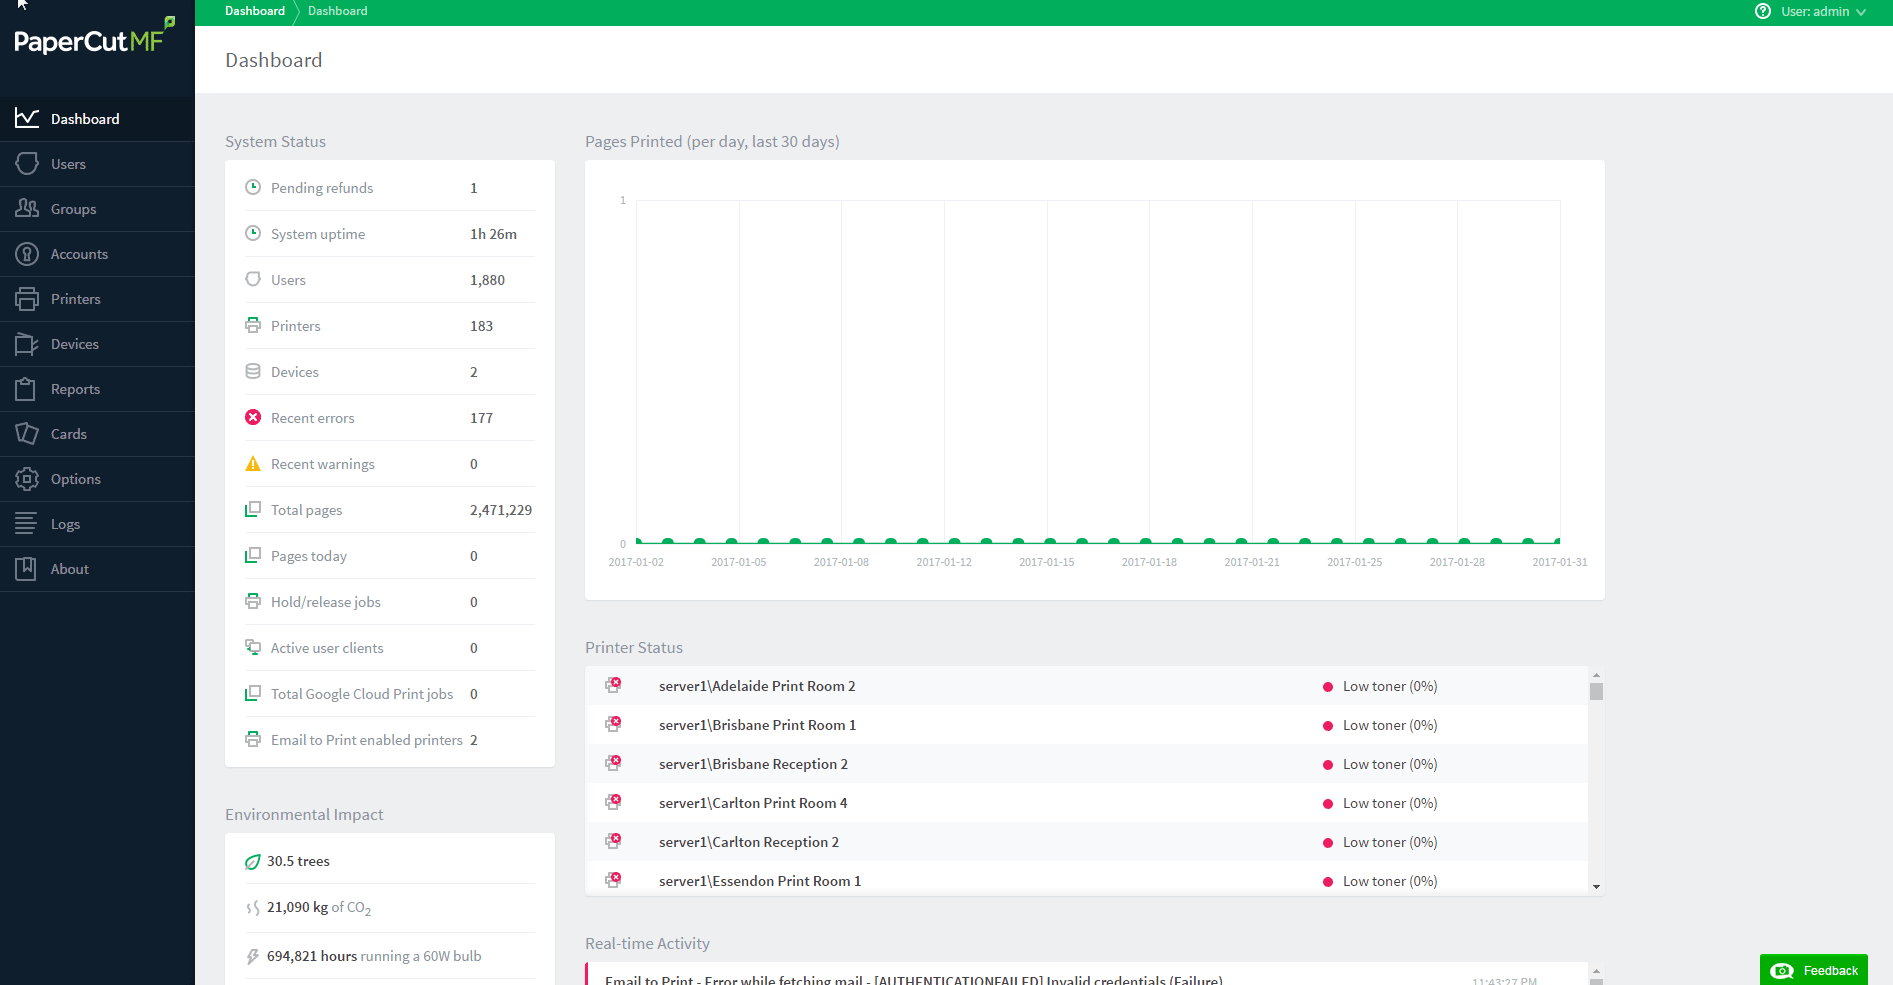
Task: Open the Logs section in sidebar
Action: tap(97, 524)
